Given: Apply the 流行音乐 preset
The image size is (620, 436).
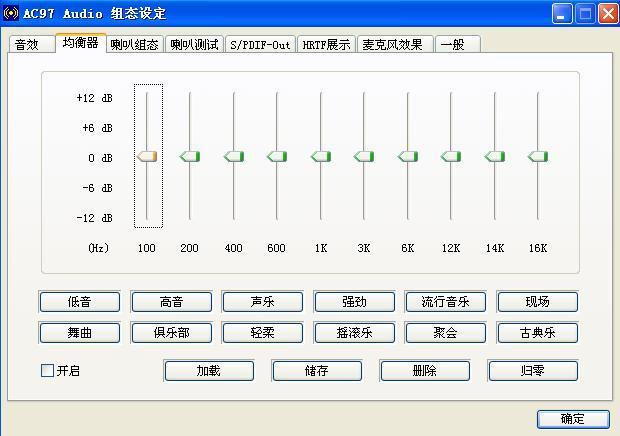Looking at the screenshot, I should click(446, 302).
